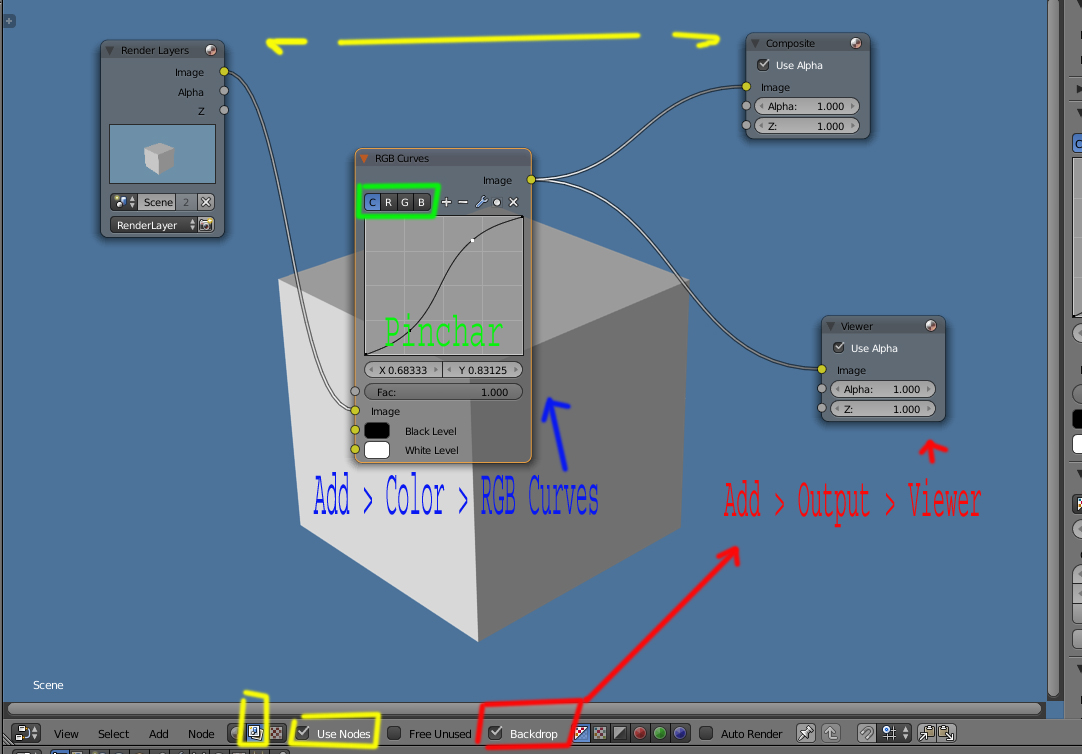Image resolution: width=1082 pixels, height=754 pixels.
Task: Browse scene icon in Render Layers
Action: coord(124,202)
